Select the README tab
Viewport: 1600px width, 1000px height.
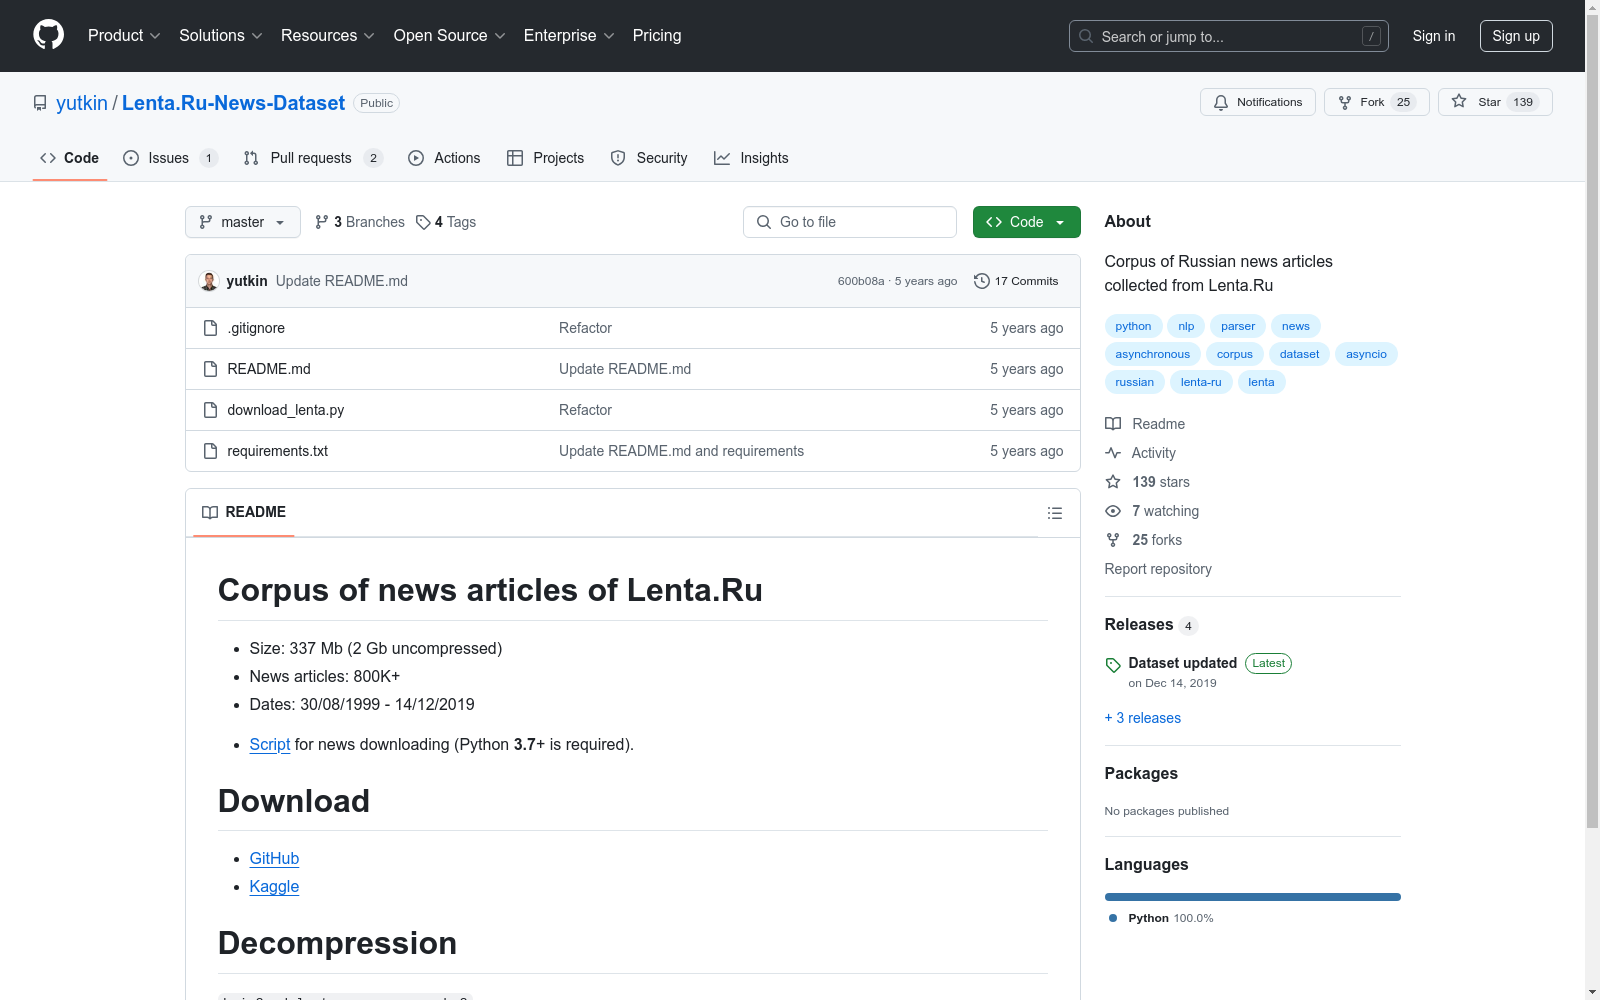pyautogui.click(x=244, y=512)
